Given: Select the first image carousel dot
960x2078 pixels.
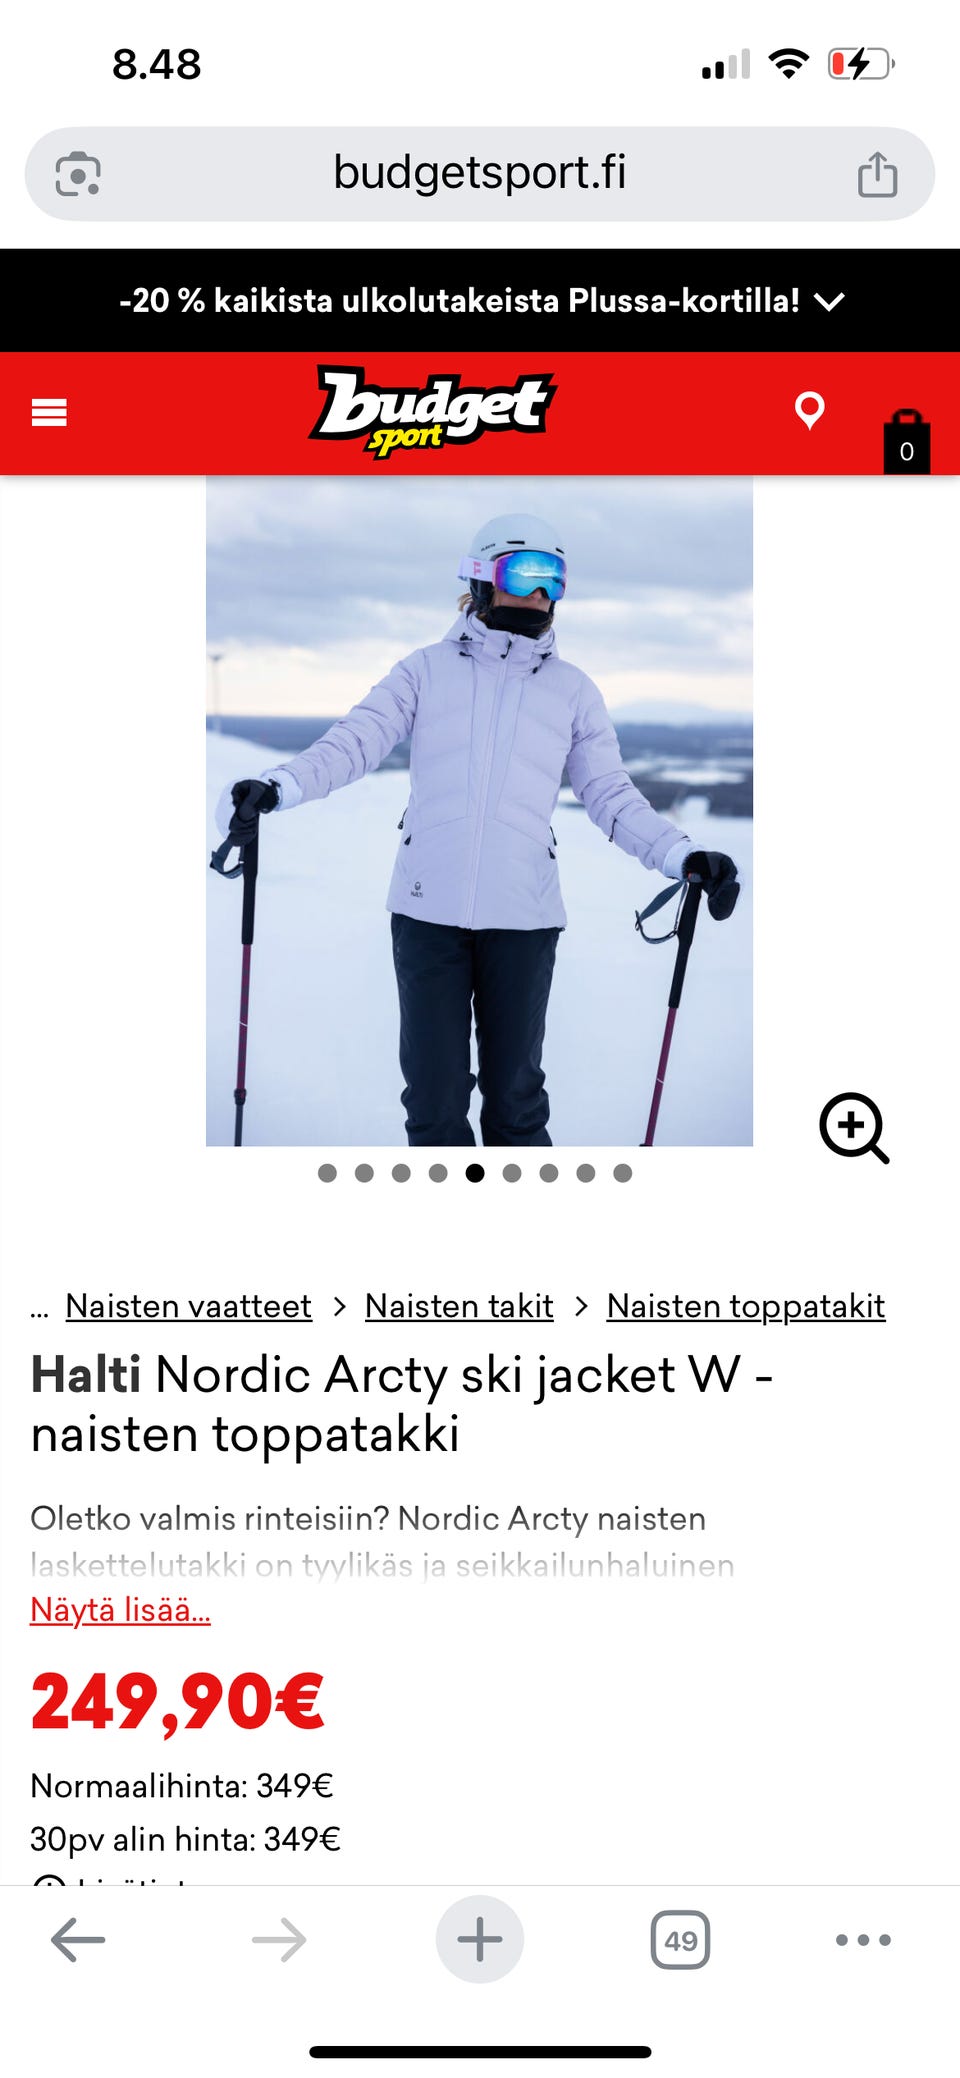Looking at the screenshot, I should click(327, 1173).
